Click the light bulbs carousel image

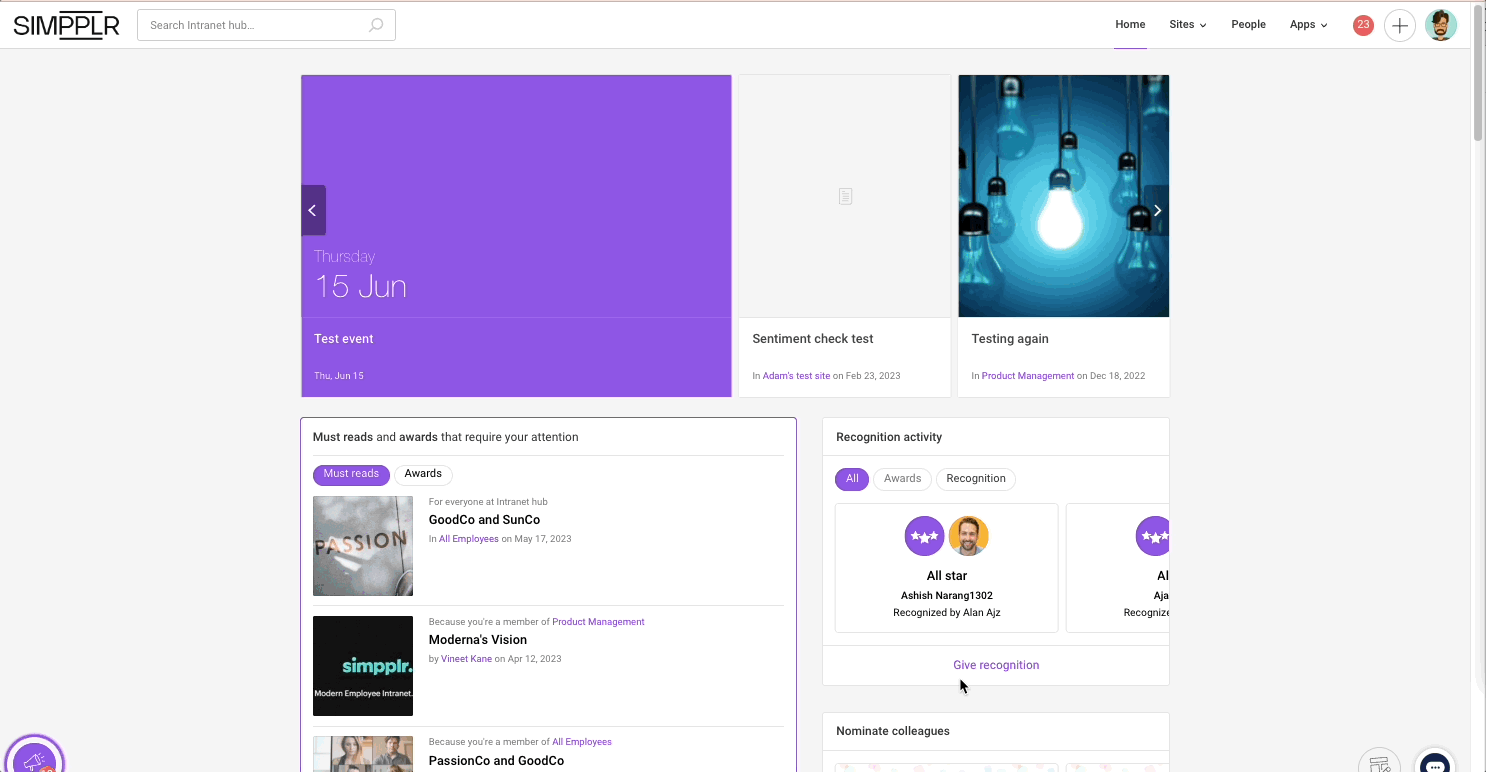tap(1064, 196)
